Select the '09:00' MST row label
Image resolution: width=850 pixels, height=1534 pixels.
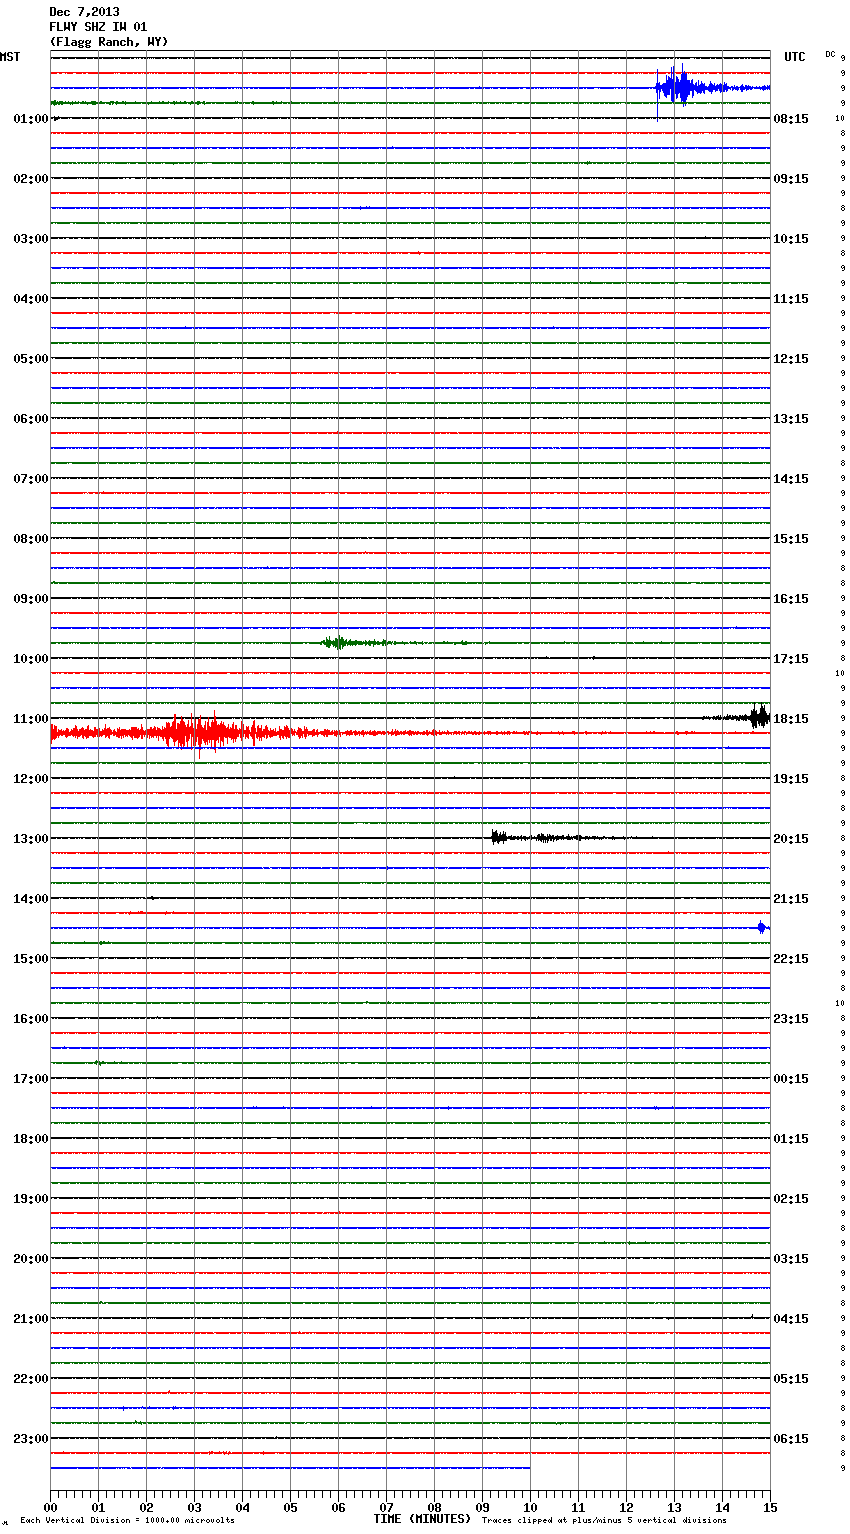[31, 599]
